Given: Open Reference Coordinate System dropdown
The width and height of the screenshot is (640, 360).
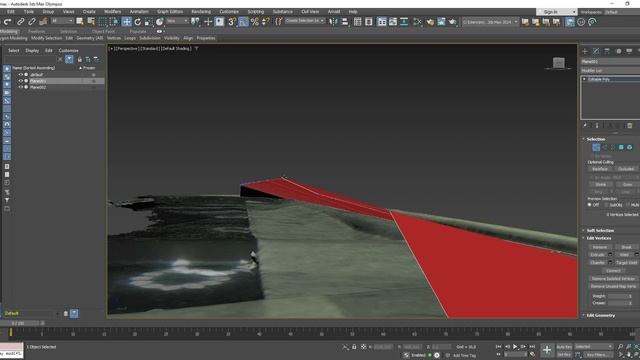Looking at the screenshot, I should tap(177, 21).
